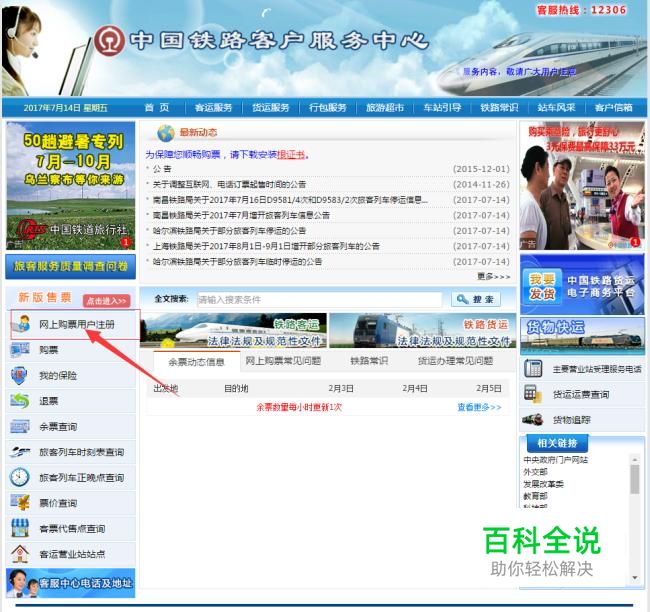650x612 pixels.
Task: Click the related links scrollbar thumb
Action: [x=635, y=479]
